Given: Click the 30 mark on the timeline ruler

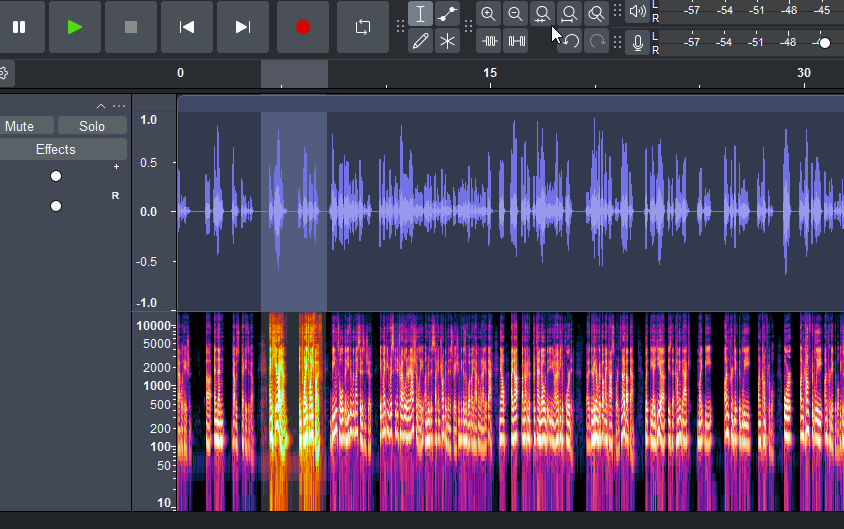Looking at the screenshot, I should point(804,73).
